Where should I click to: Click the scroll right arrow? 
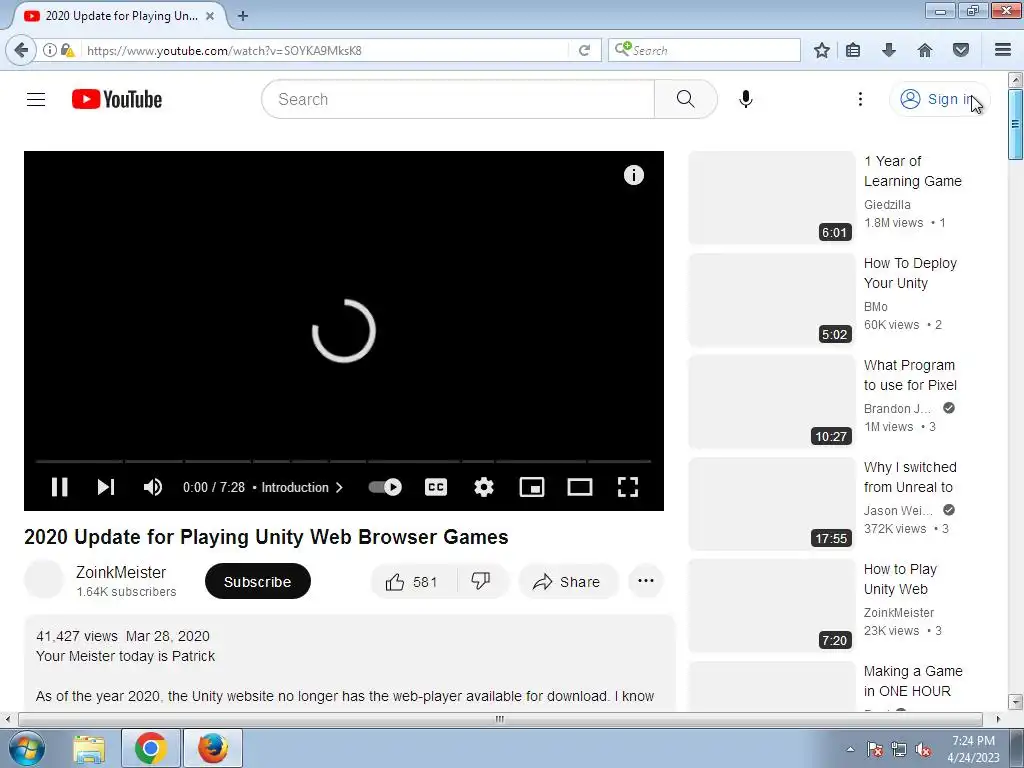tap(998, 719)
